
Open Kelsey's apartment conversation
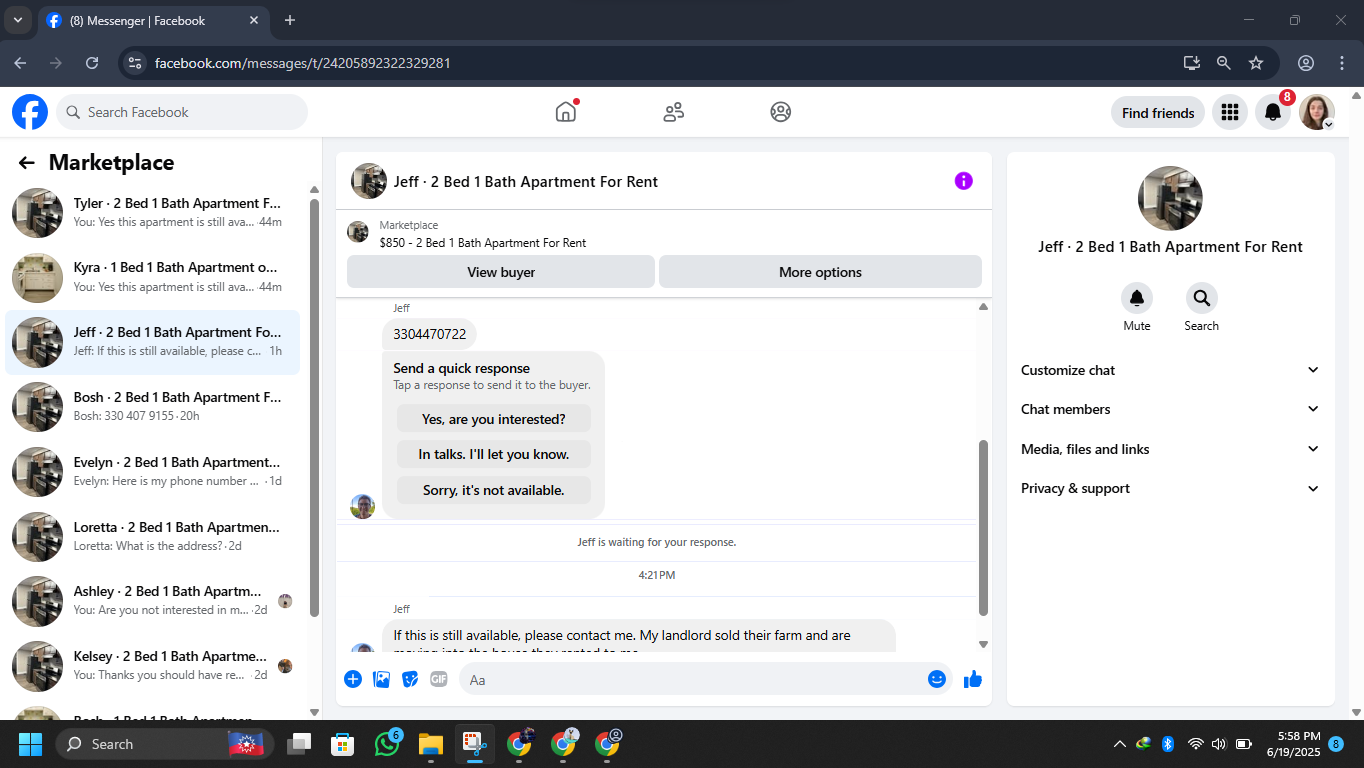[153, 666]
